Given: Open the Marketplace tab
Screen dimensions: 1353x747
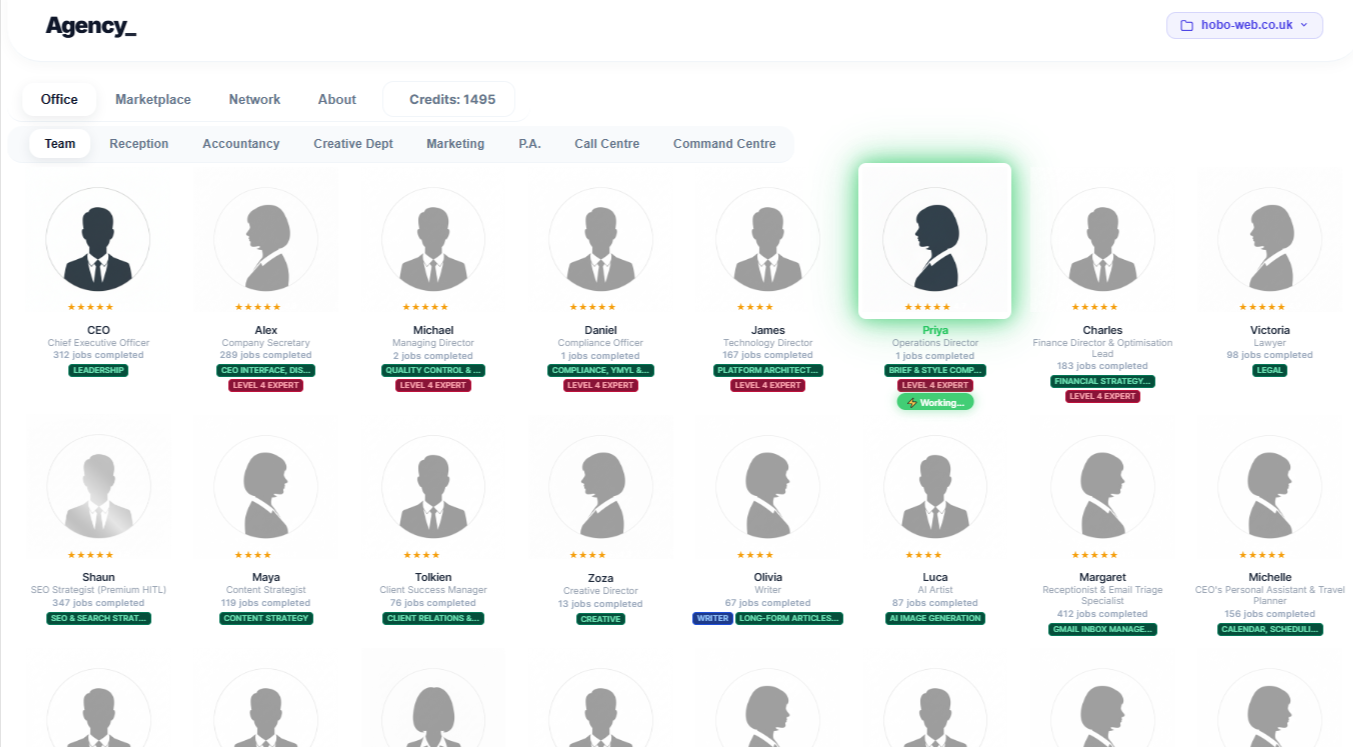Looking at the screenshot, I should point(153,99).
